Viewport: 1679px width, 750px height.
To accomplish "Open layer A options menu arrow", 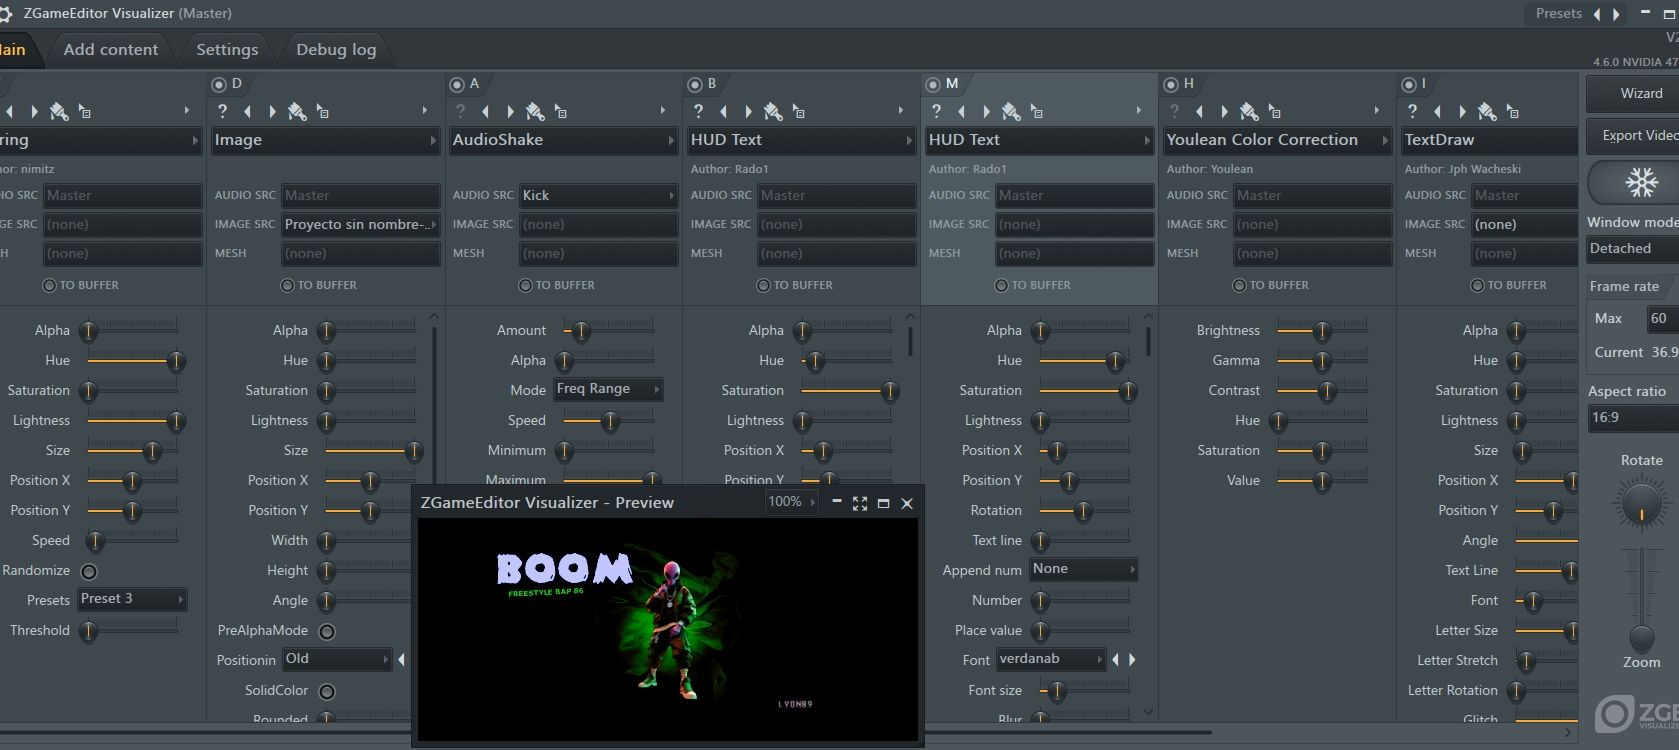I will point(662,111).
